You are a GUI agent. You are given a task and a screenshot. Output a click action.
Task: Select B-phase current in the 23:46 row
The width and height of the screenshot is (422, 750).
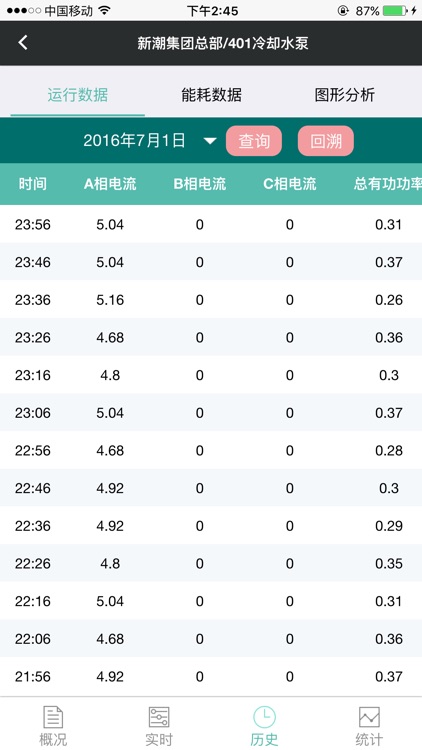point(200,262)
